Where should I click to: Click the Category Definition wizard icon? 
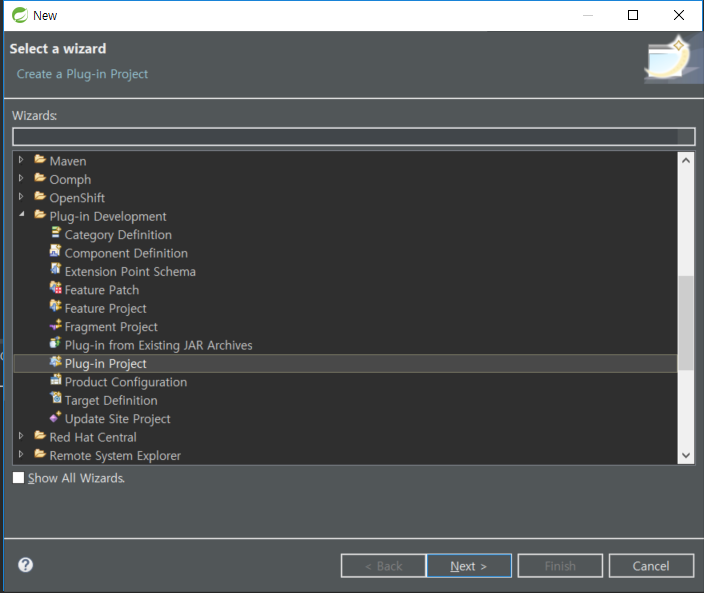point(56,233)
